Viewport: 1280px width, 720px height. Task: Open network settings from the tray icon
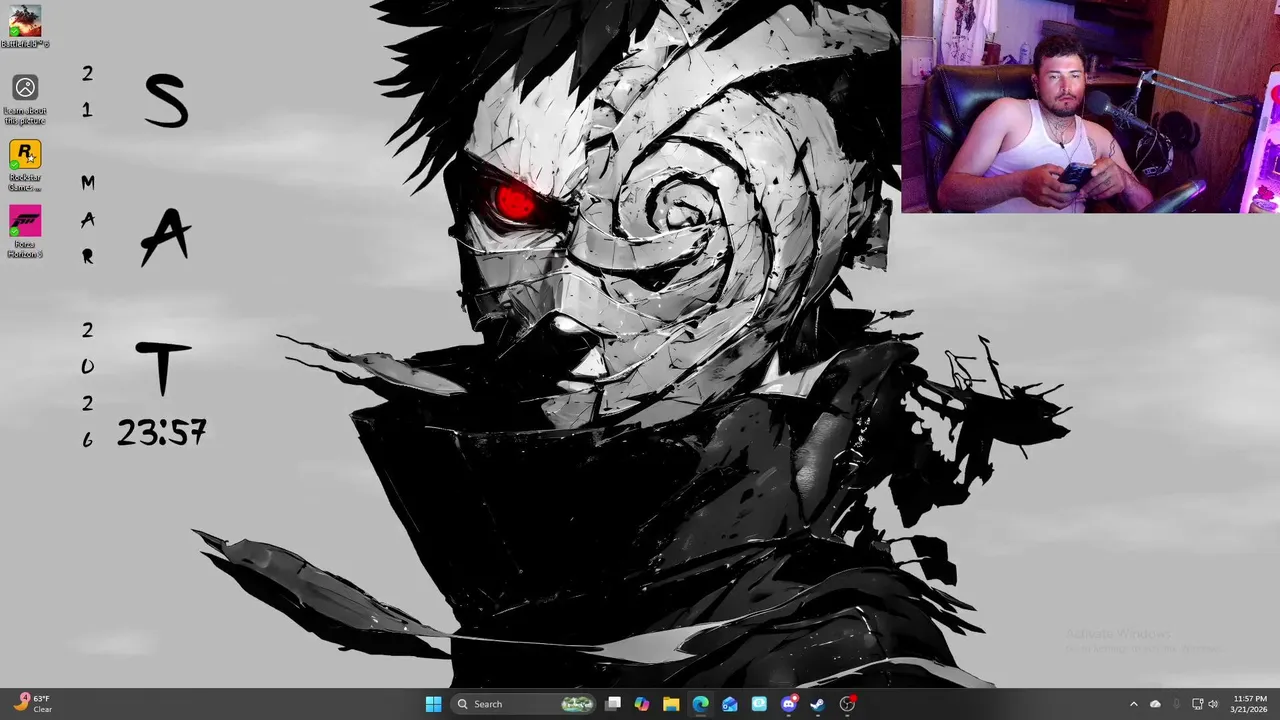(x=1197, y=704)
